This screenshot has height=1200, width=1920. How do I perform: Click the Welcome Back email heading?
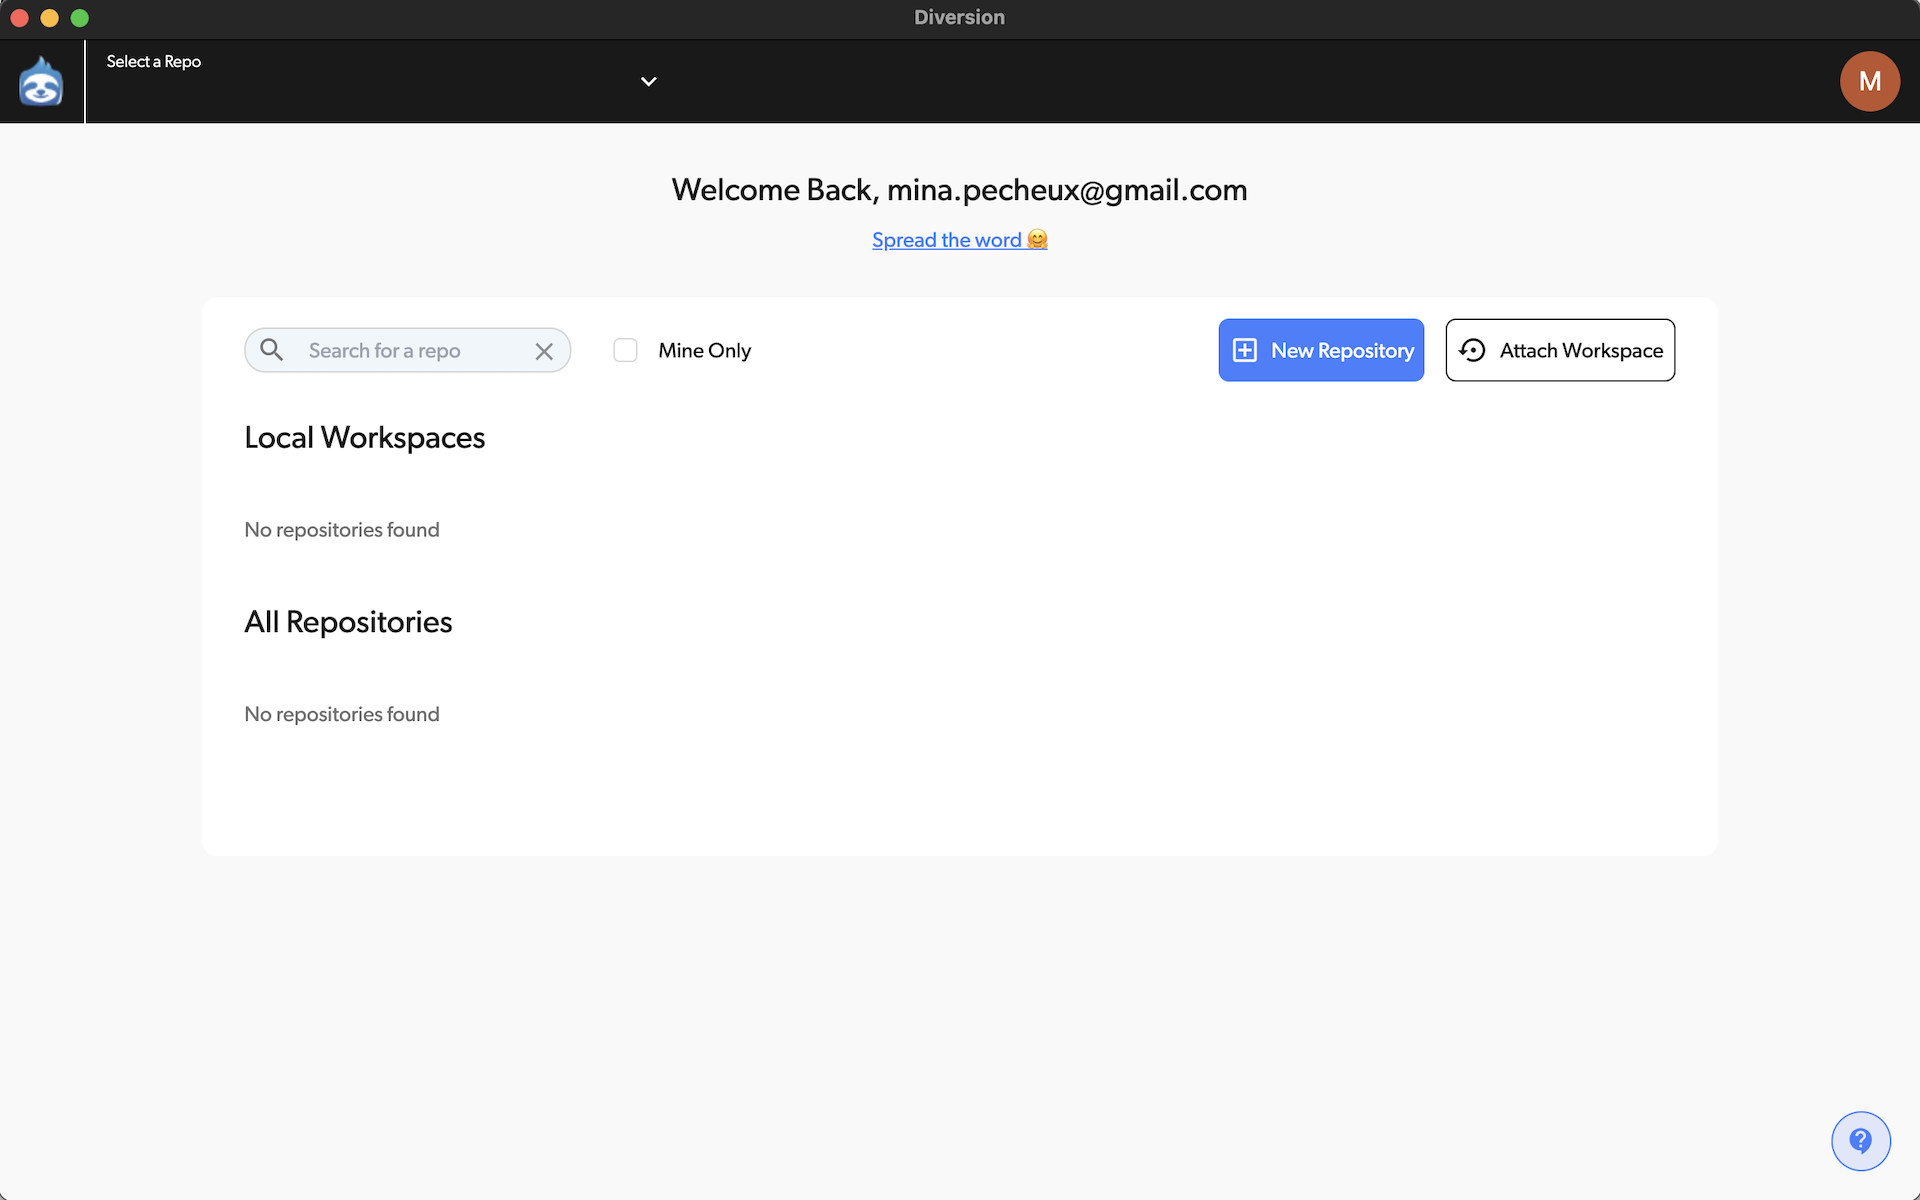point(959,190)
